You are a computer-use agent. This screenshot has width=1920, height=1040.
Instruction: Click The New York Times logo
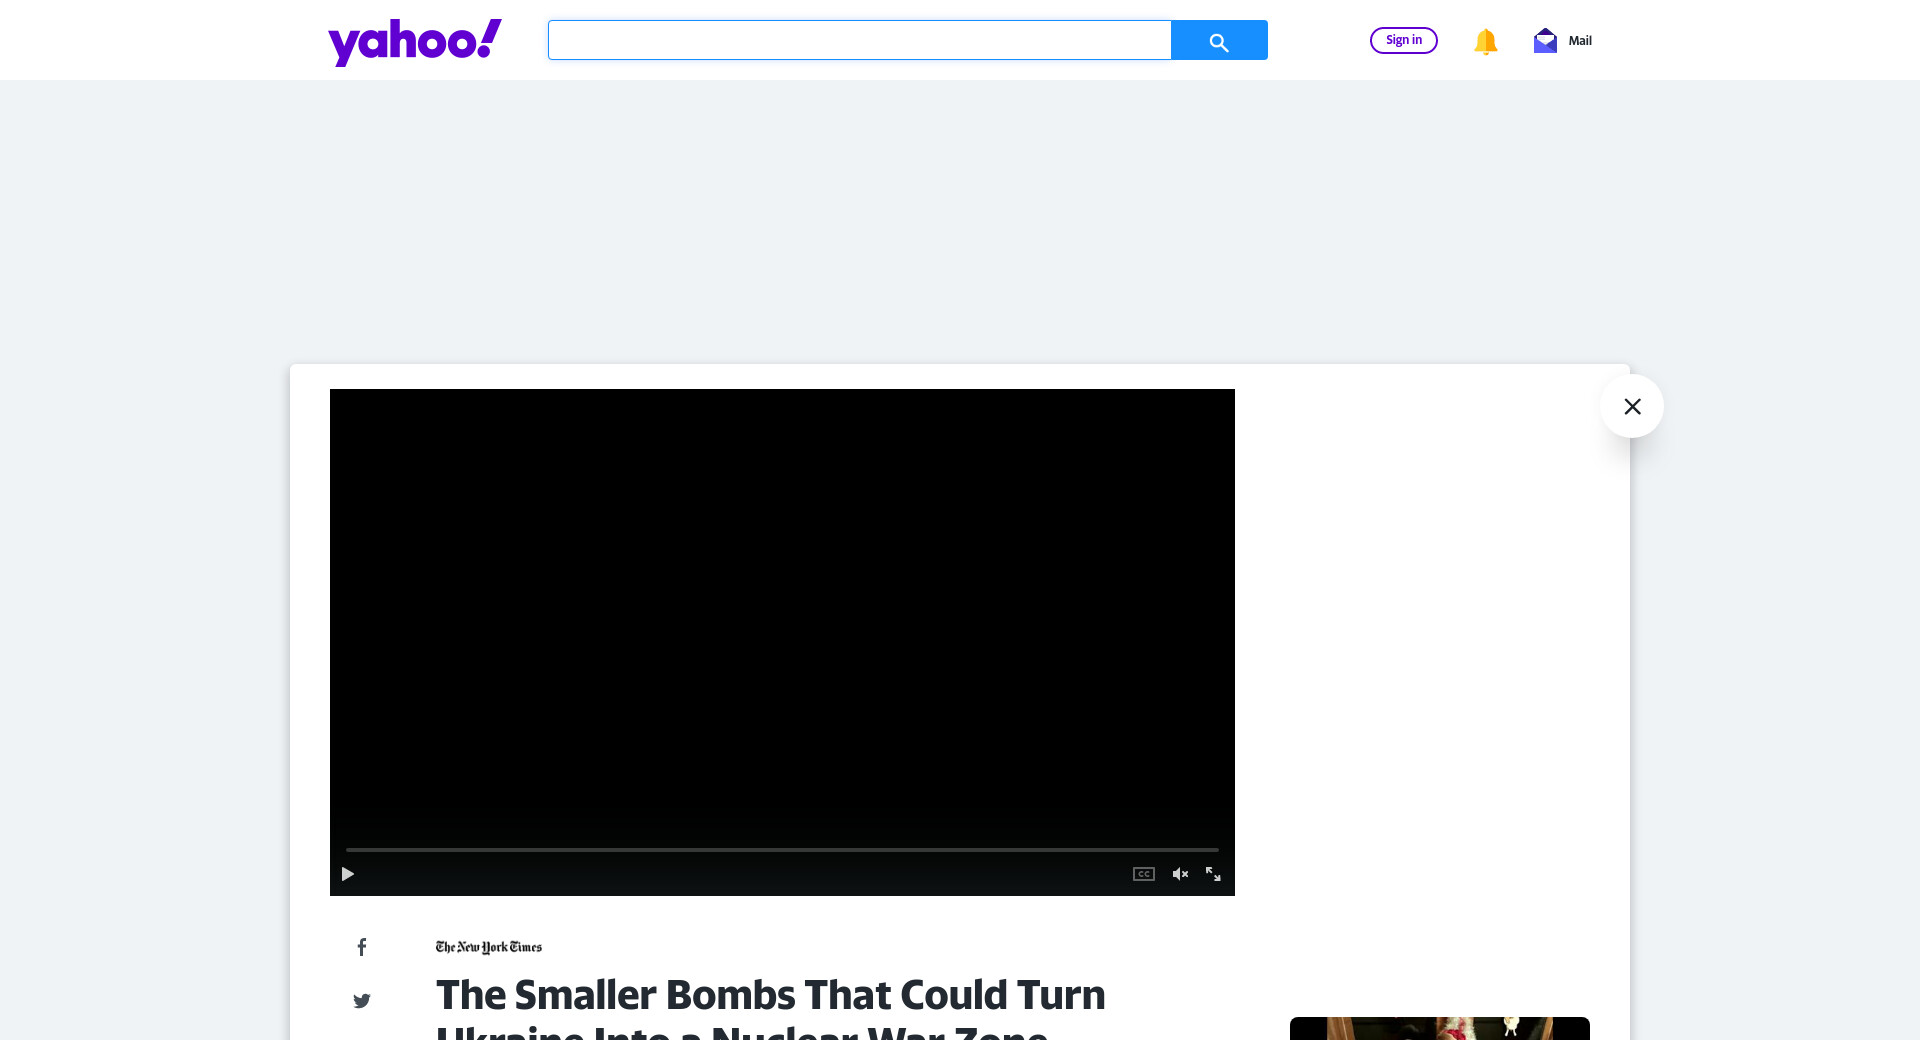tap(489, 947)
